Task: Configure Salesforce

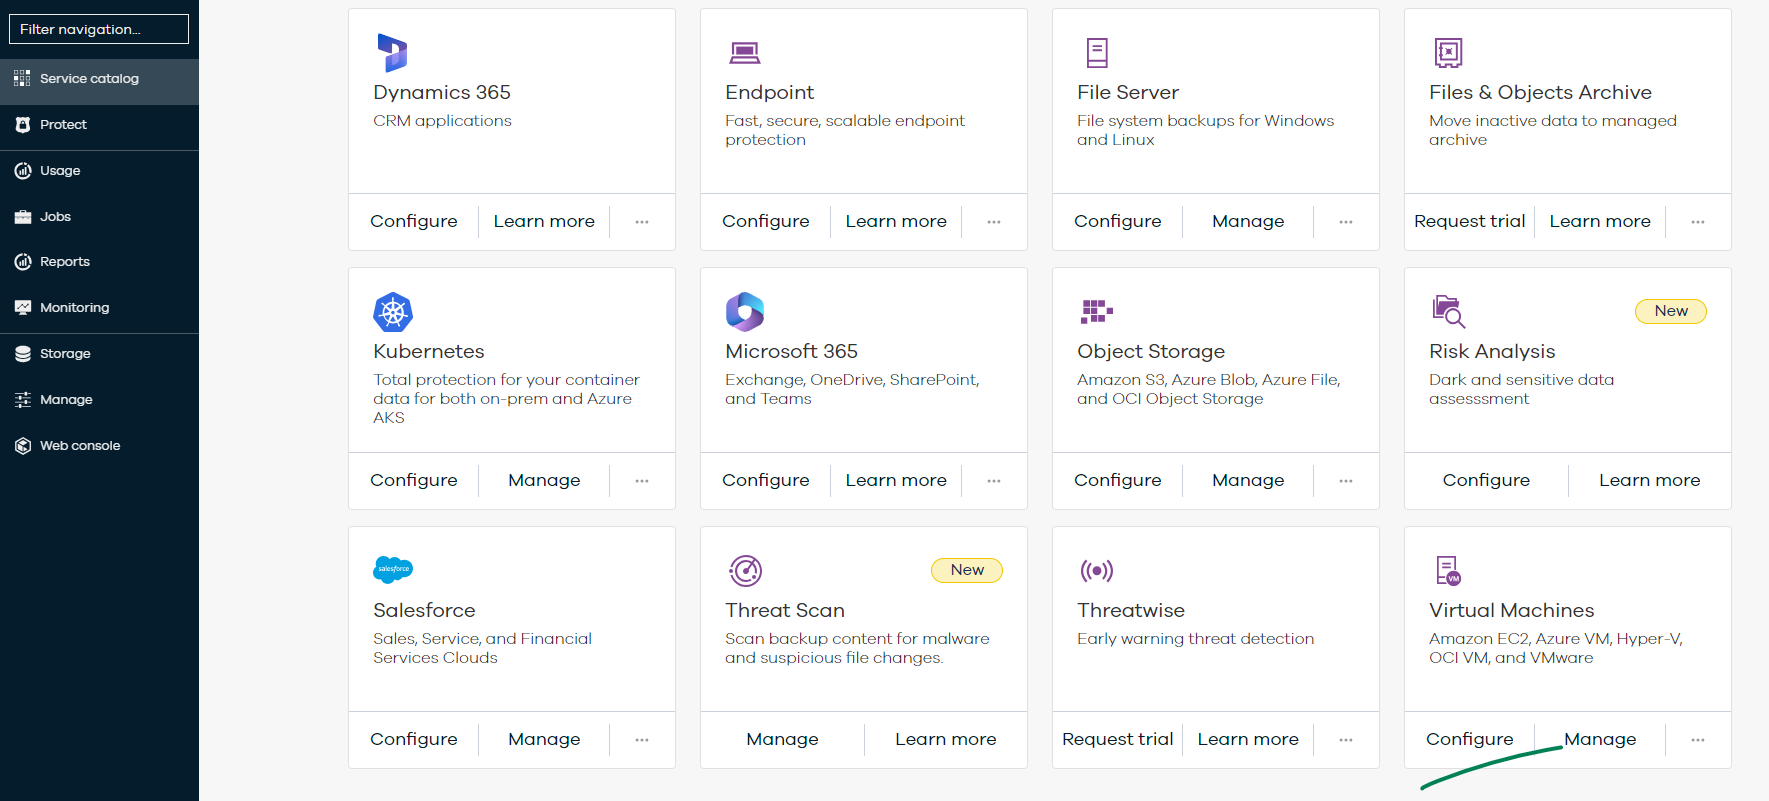Action: click(x=414, y=740)
